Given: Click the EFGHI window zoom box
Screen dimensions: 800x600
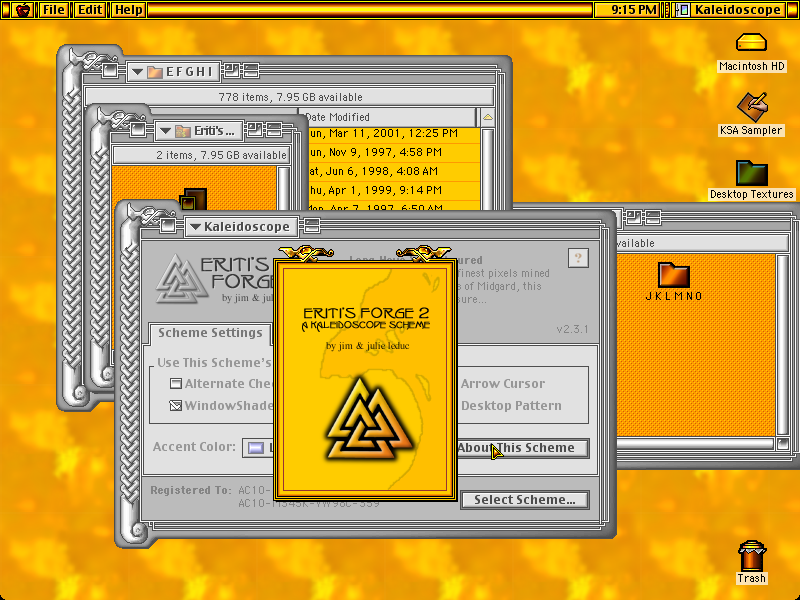Looking at the screenshot, I should click(232, 71).
